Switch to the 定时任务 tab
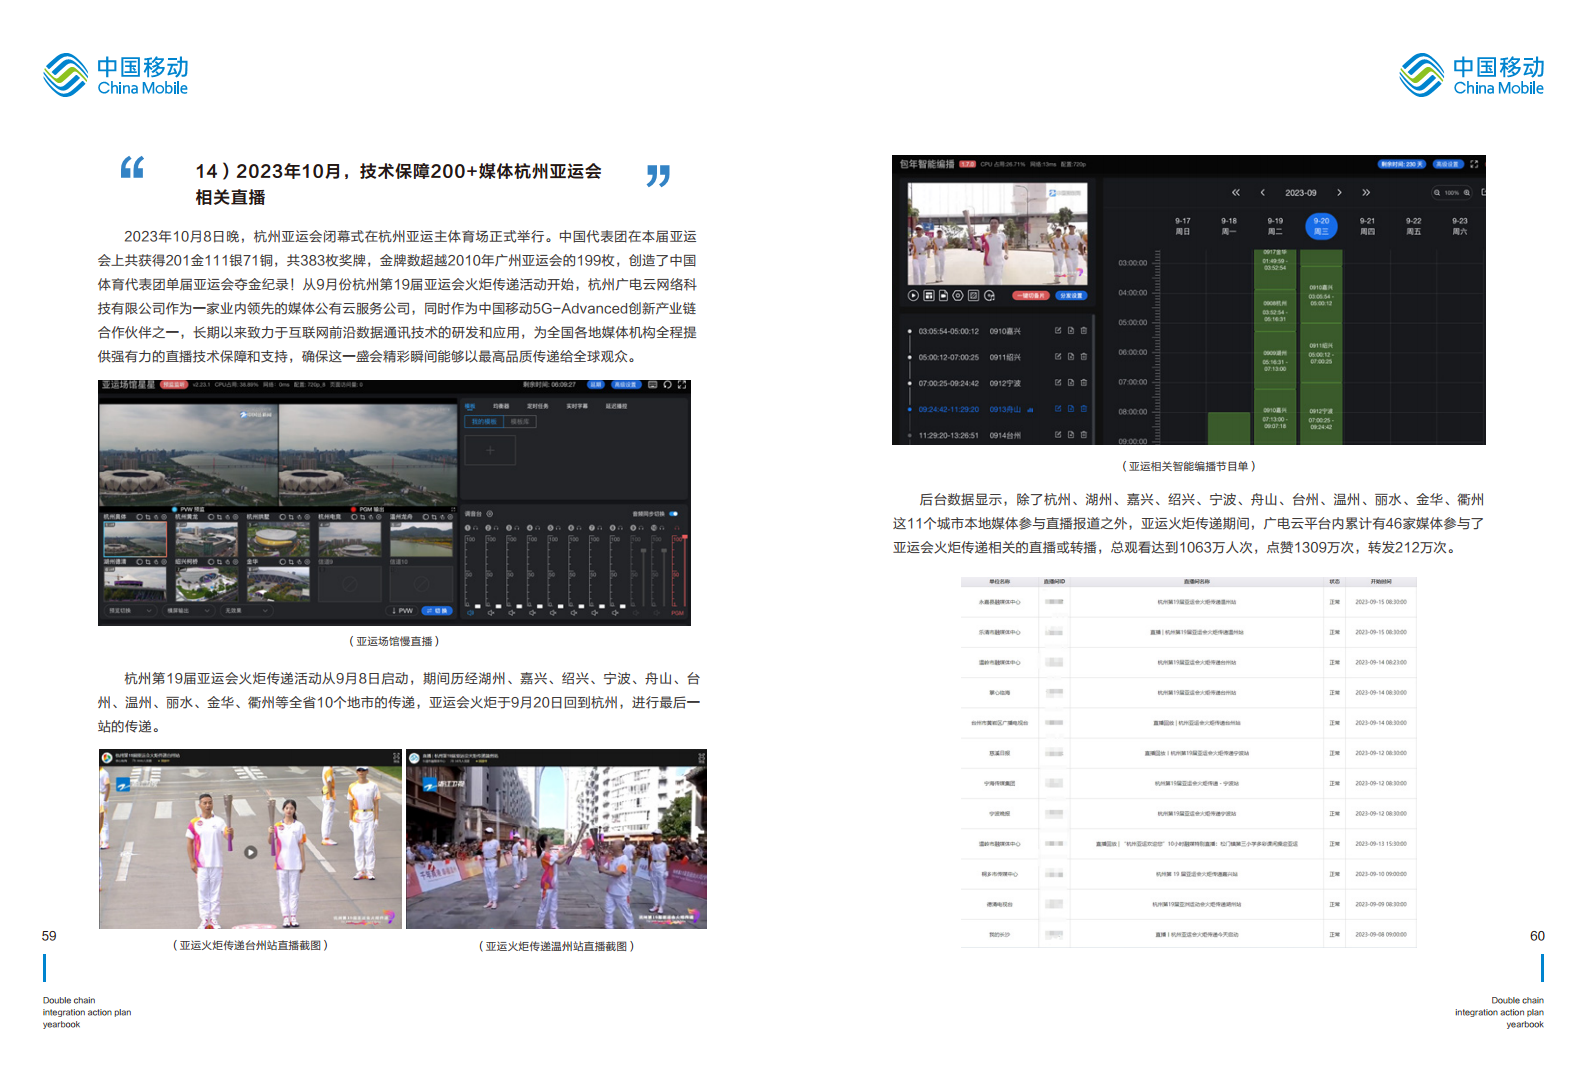 [x=538, y=406]
